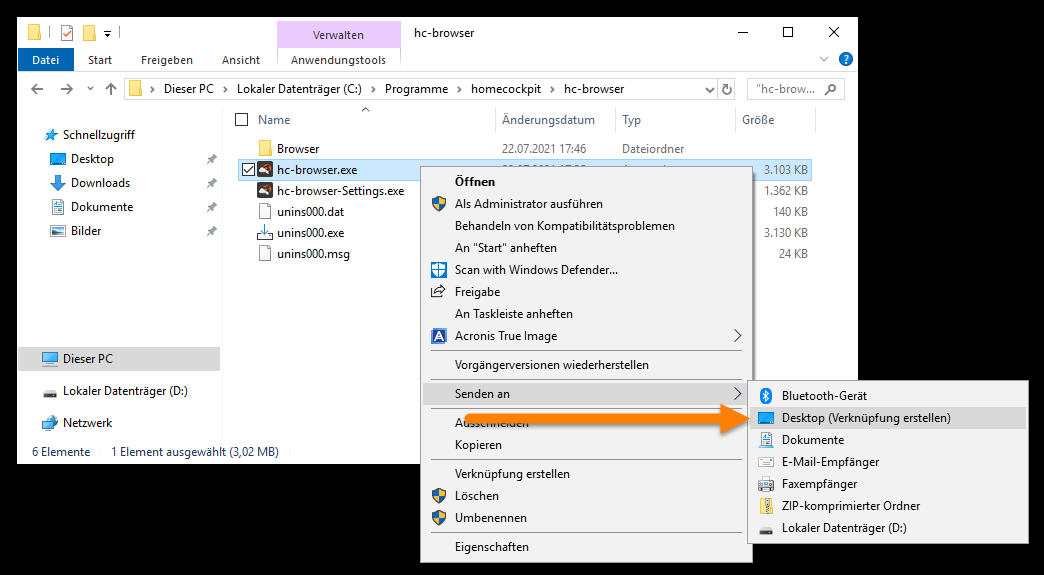Click the Scan with Windows Defender shield icon
Viewport: 1044px width, 575px height.
(438, 270)
